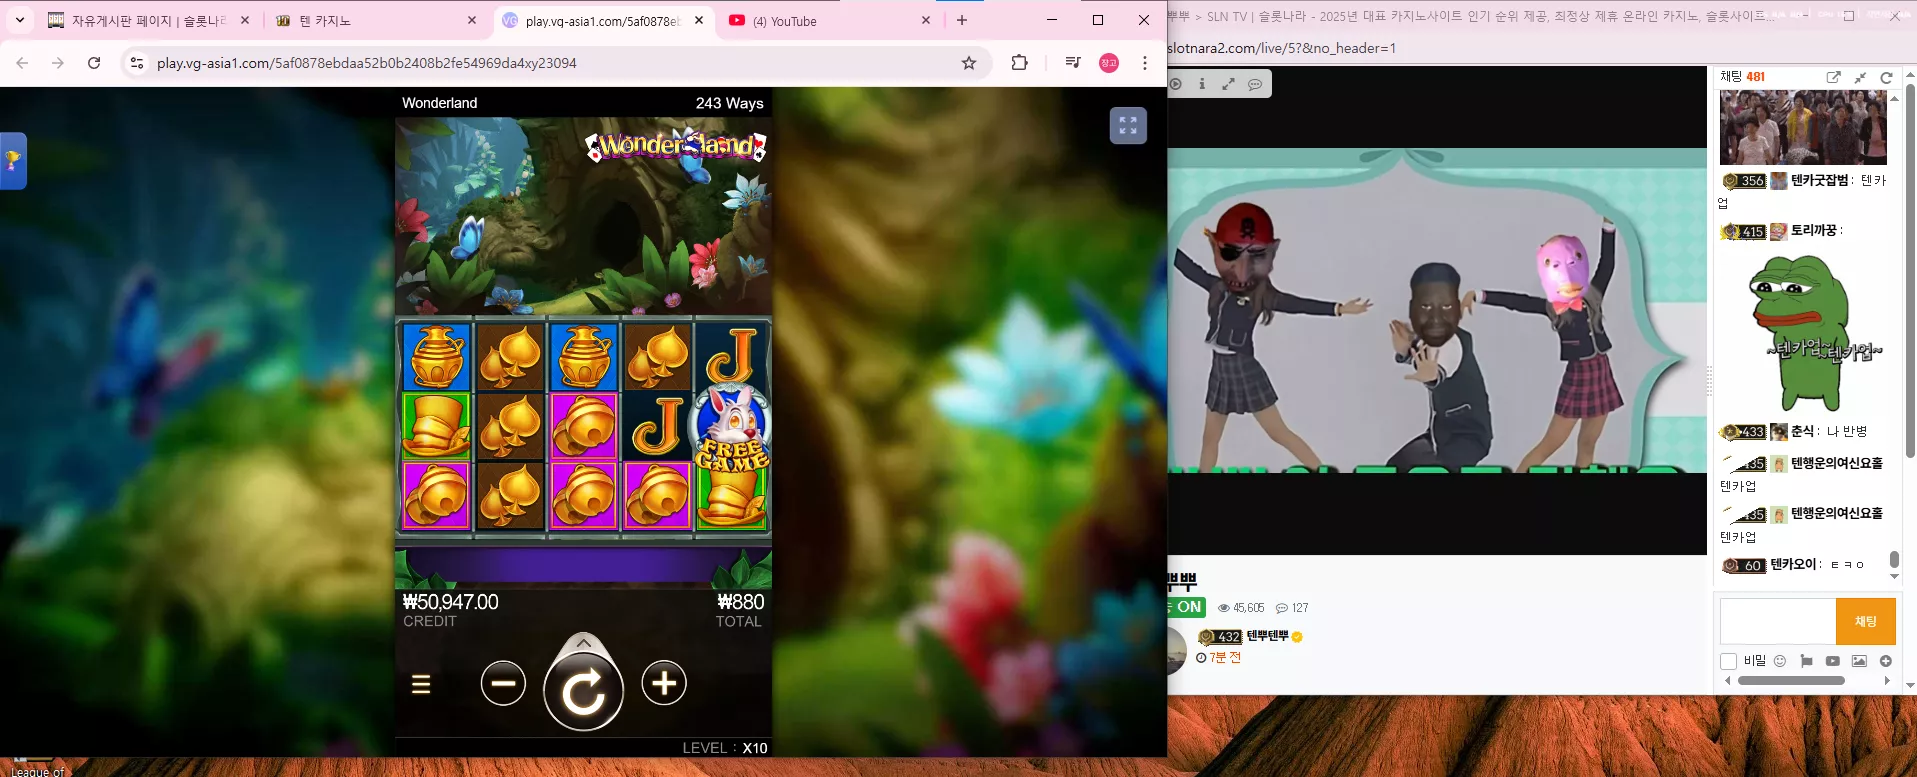Viewport: 1917px width, 777px height.
Task: Click the address bar URL
Action: tap(367, 63)
